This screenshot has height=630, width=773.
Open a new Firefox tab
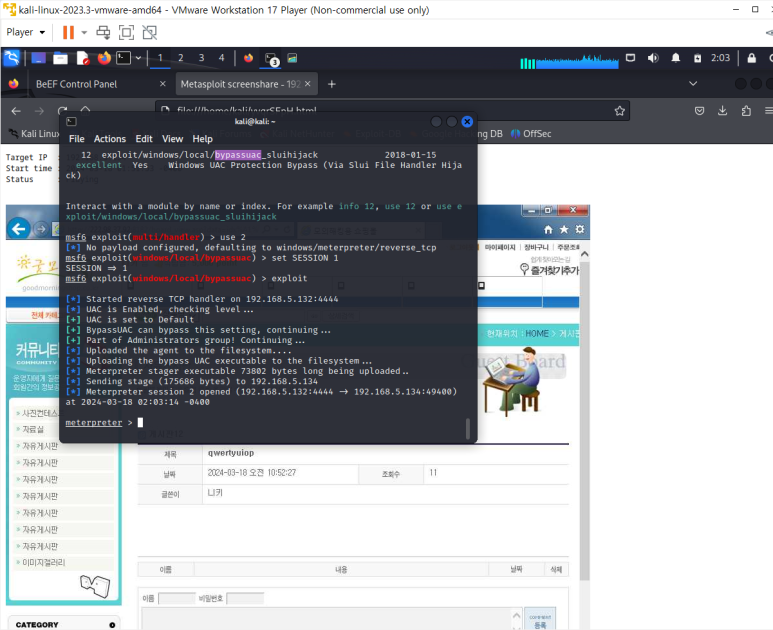pos(332,84)
